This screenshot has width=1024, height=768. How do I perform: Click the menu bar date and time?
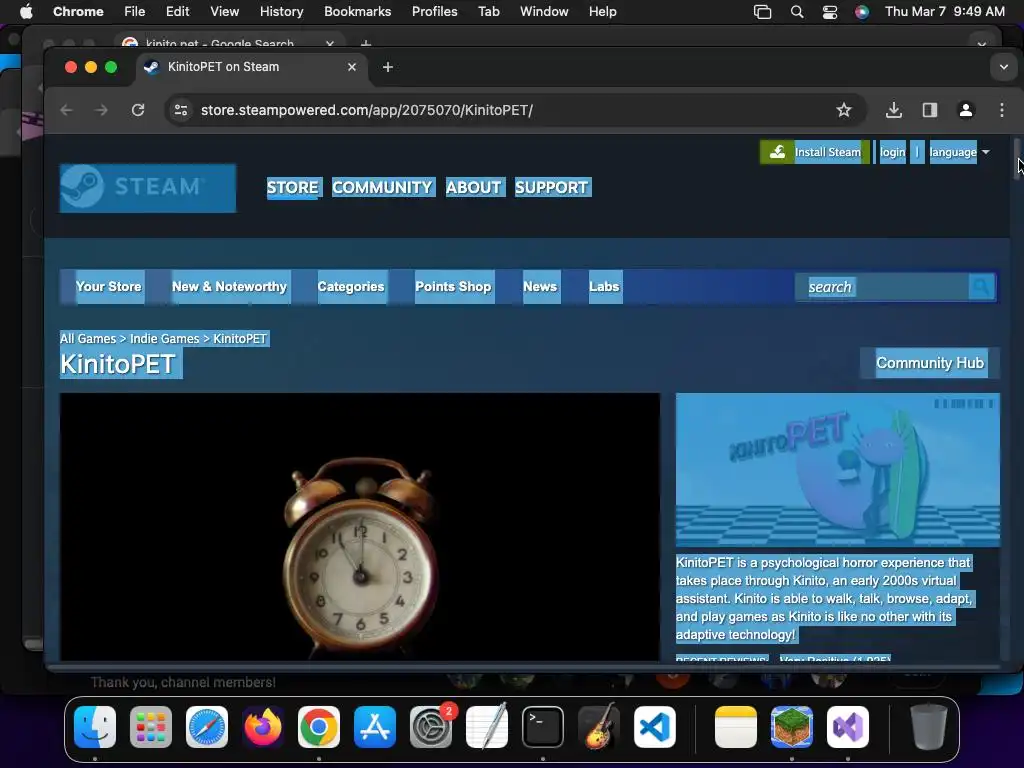coord(944,12)
